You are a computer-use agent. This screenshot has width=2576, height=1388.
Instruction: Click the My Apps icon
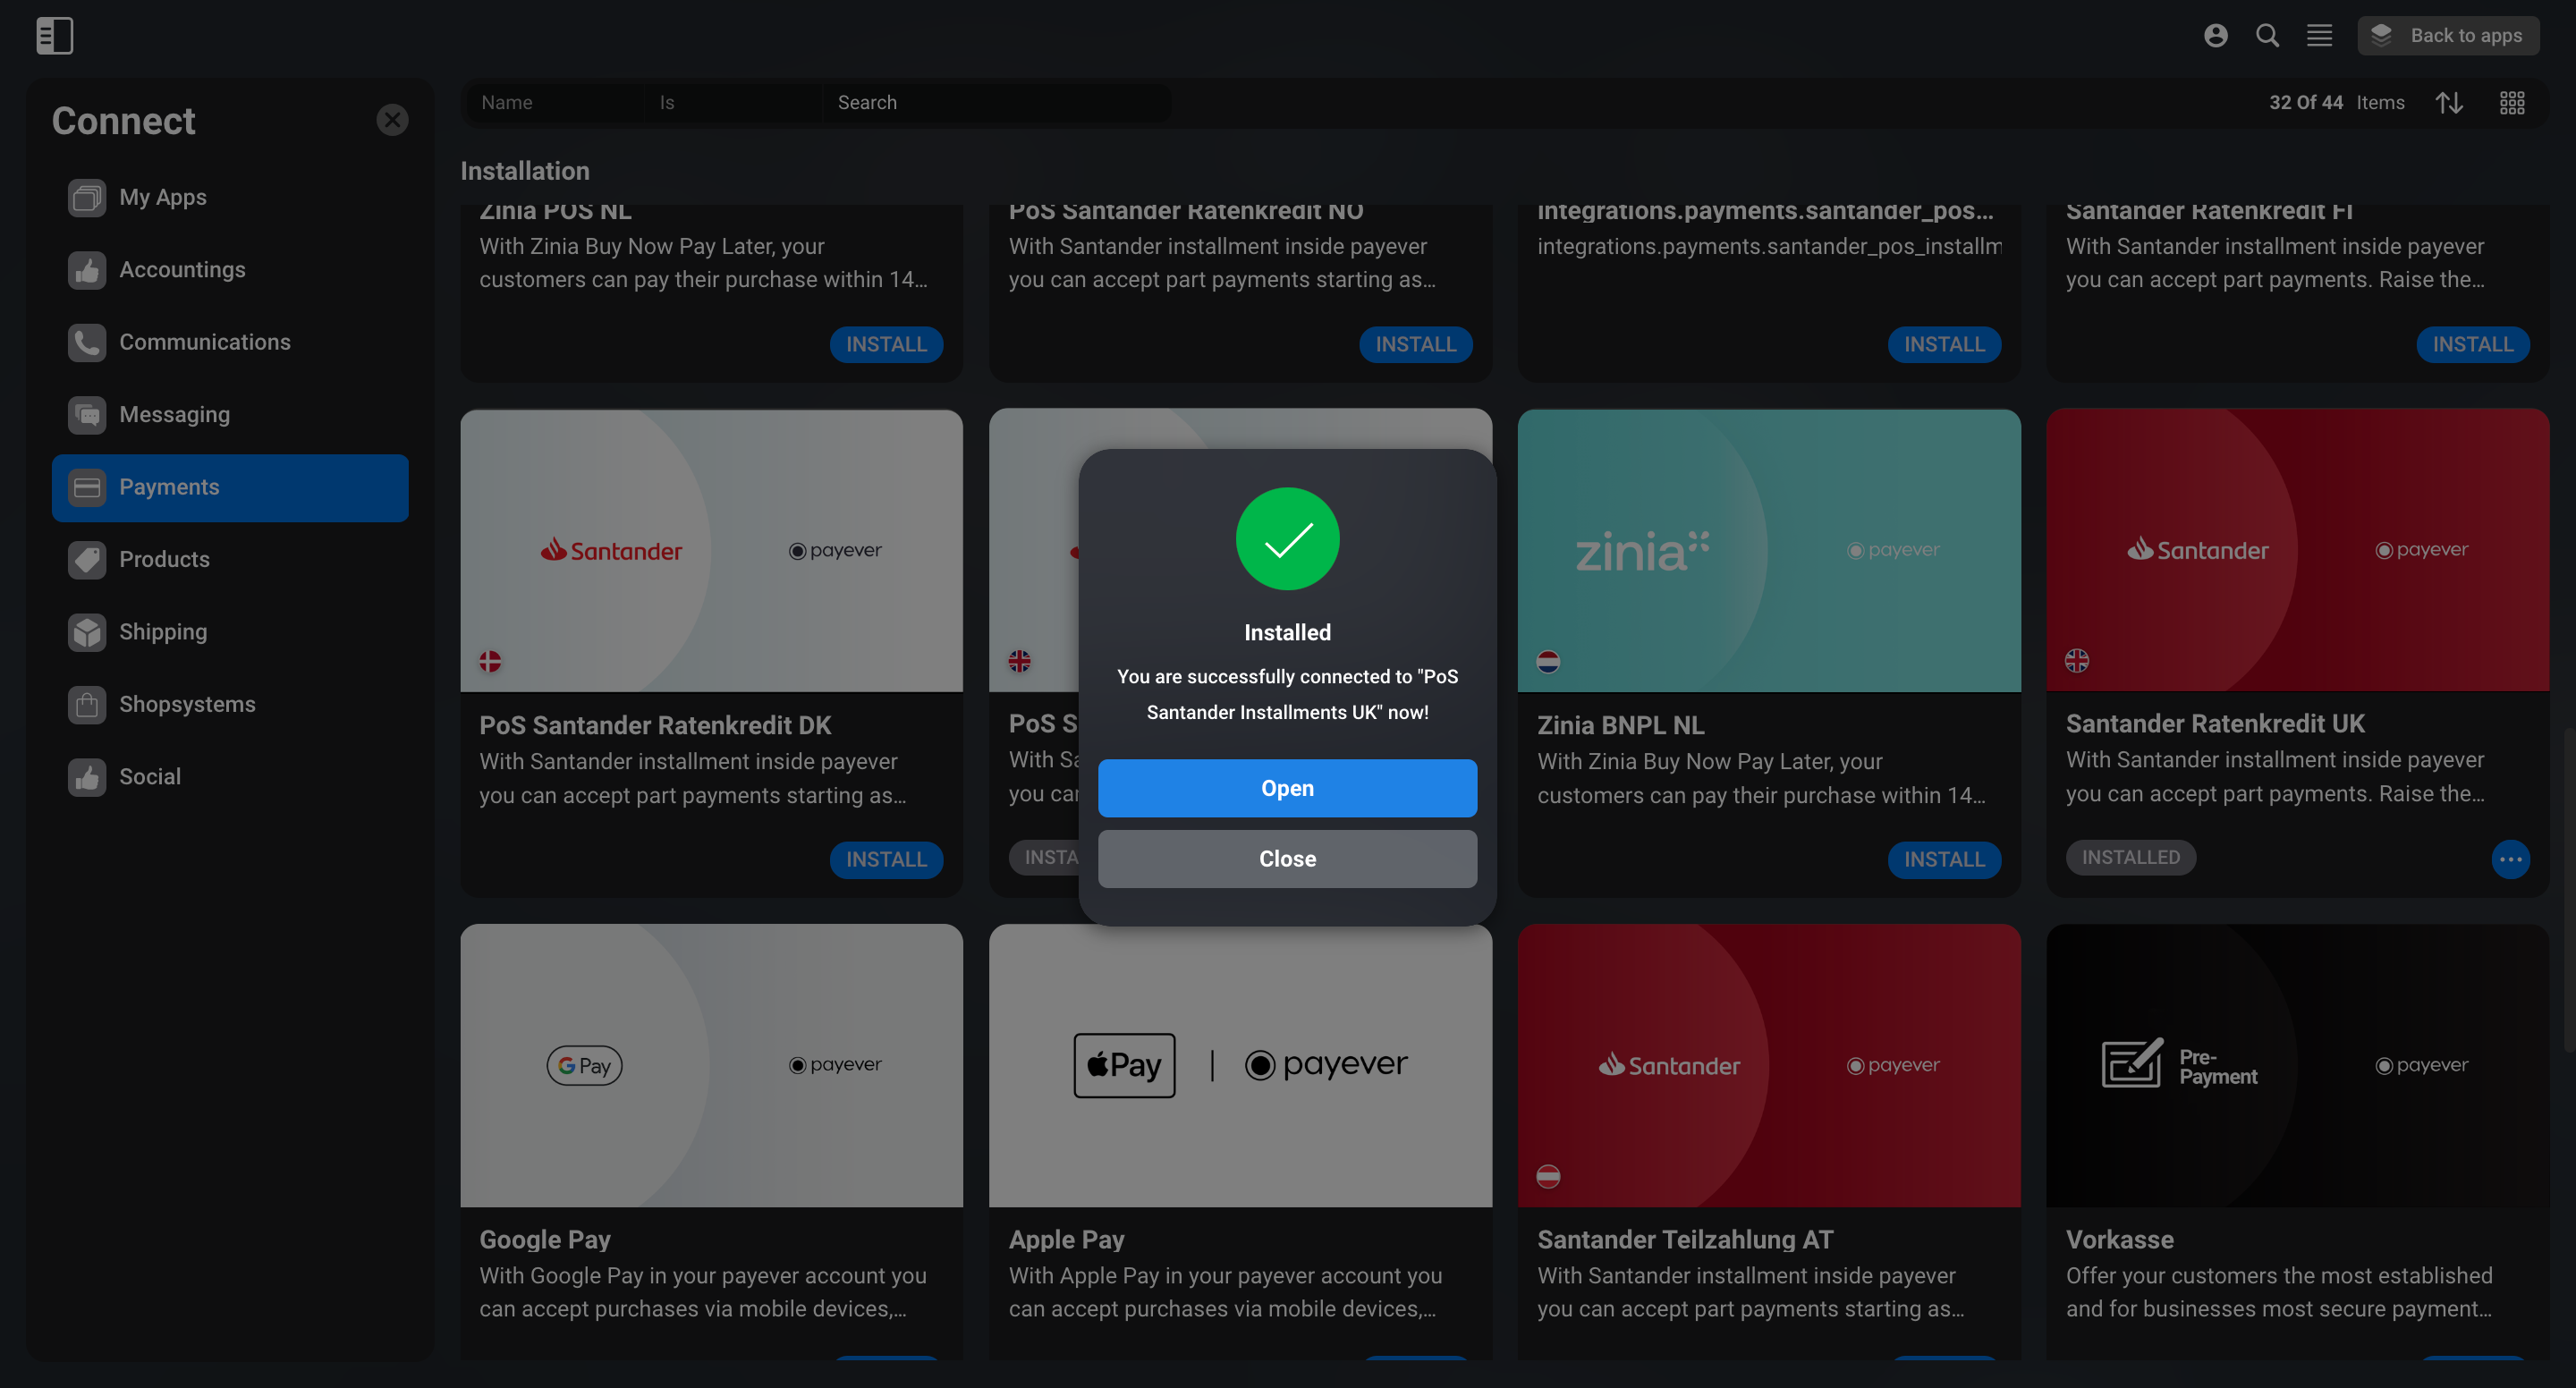coord(87,197)
